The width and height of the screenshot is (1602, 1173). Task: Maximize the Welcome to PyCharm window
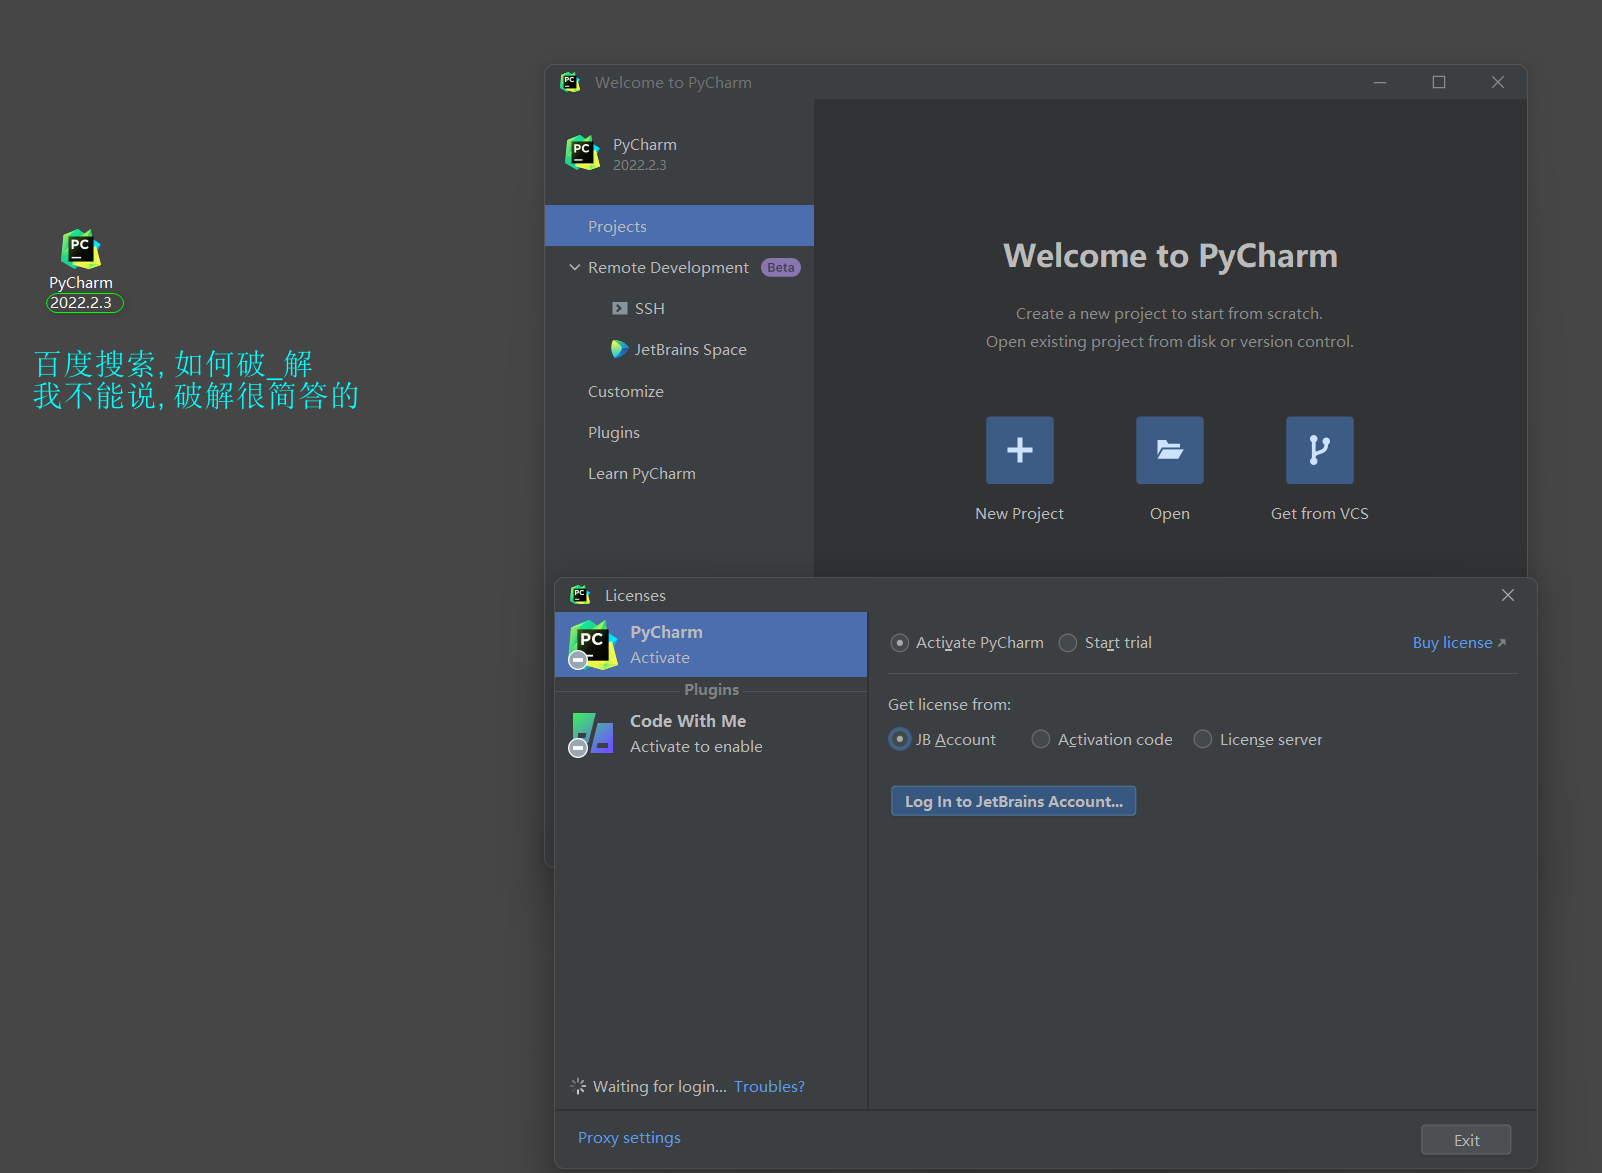coord(1439,82)
